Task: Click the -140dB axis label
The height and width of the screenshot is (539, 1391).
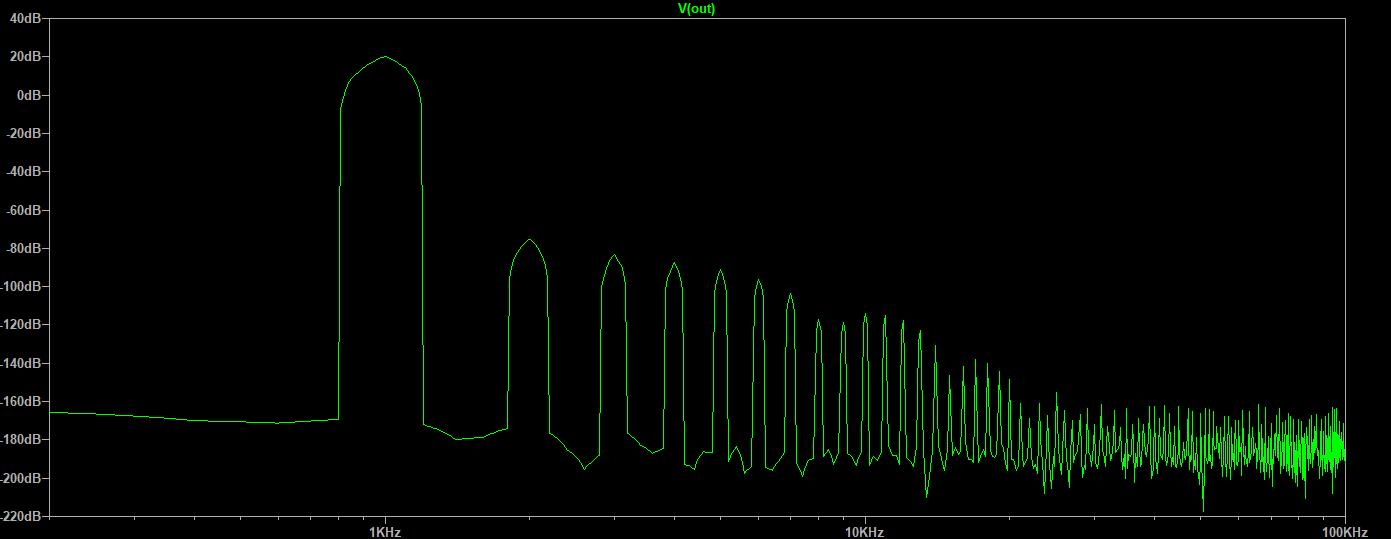Action: click(21, 363)
